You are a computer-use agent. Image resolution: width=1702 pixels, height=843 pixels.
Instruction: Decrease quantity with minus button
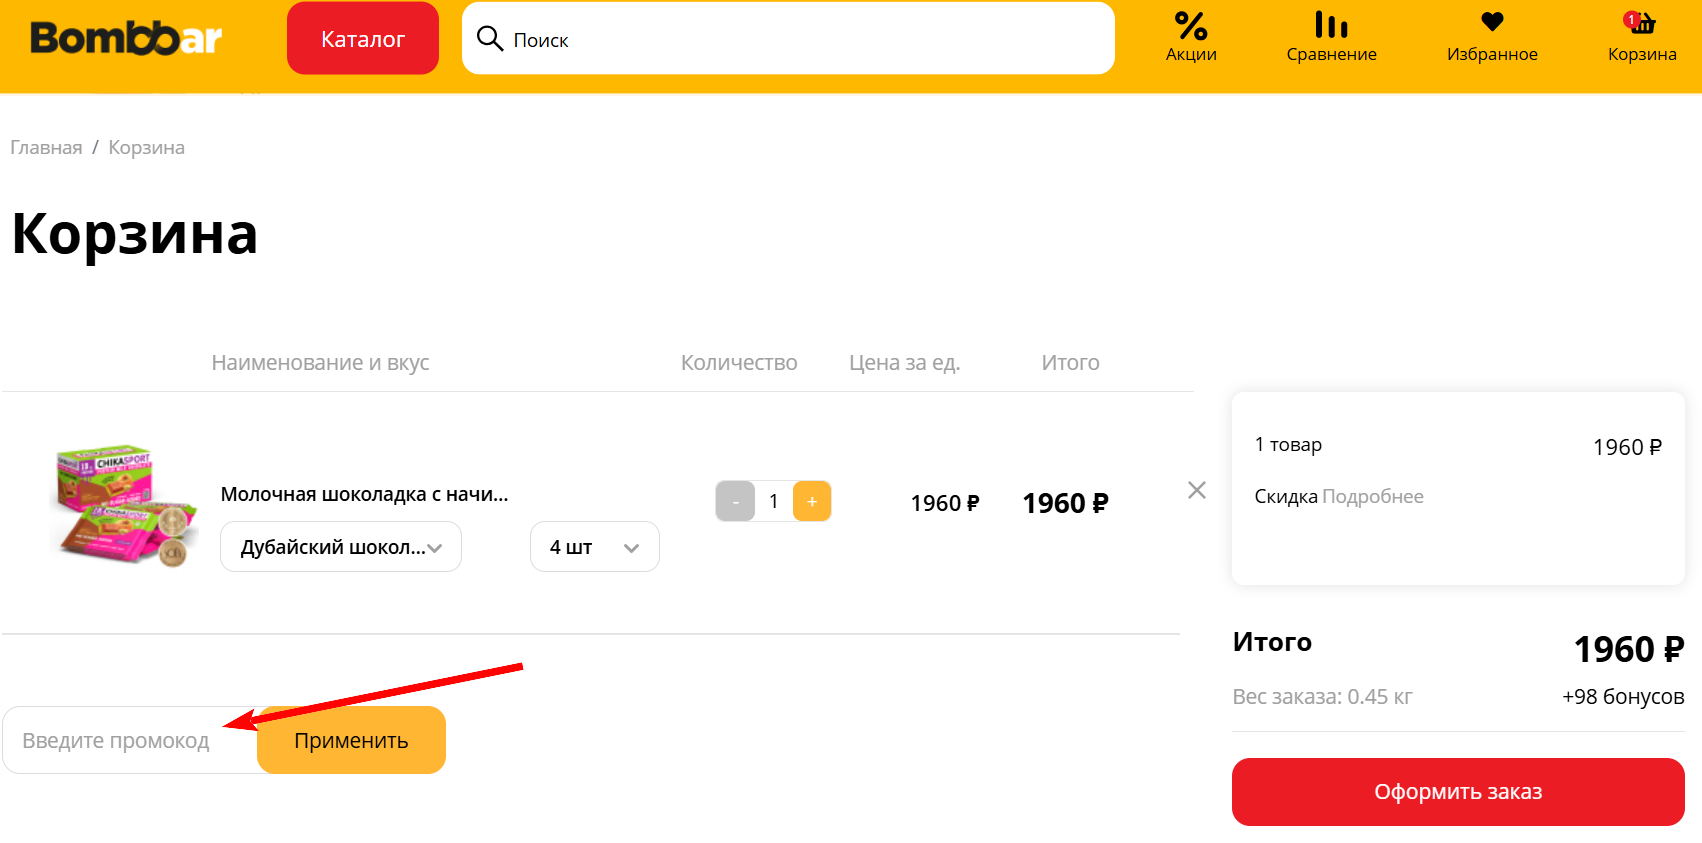pyautogui.click(x=735, y=501)
